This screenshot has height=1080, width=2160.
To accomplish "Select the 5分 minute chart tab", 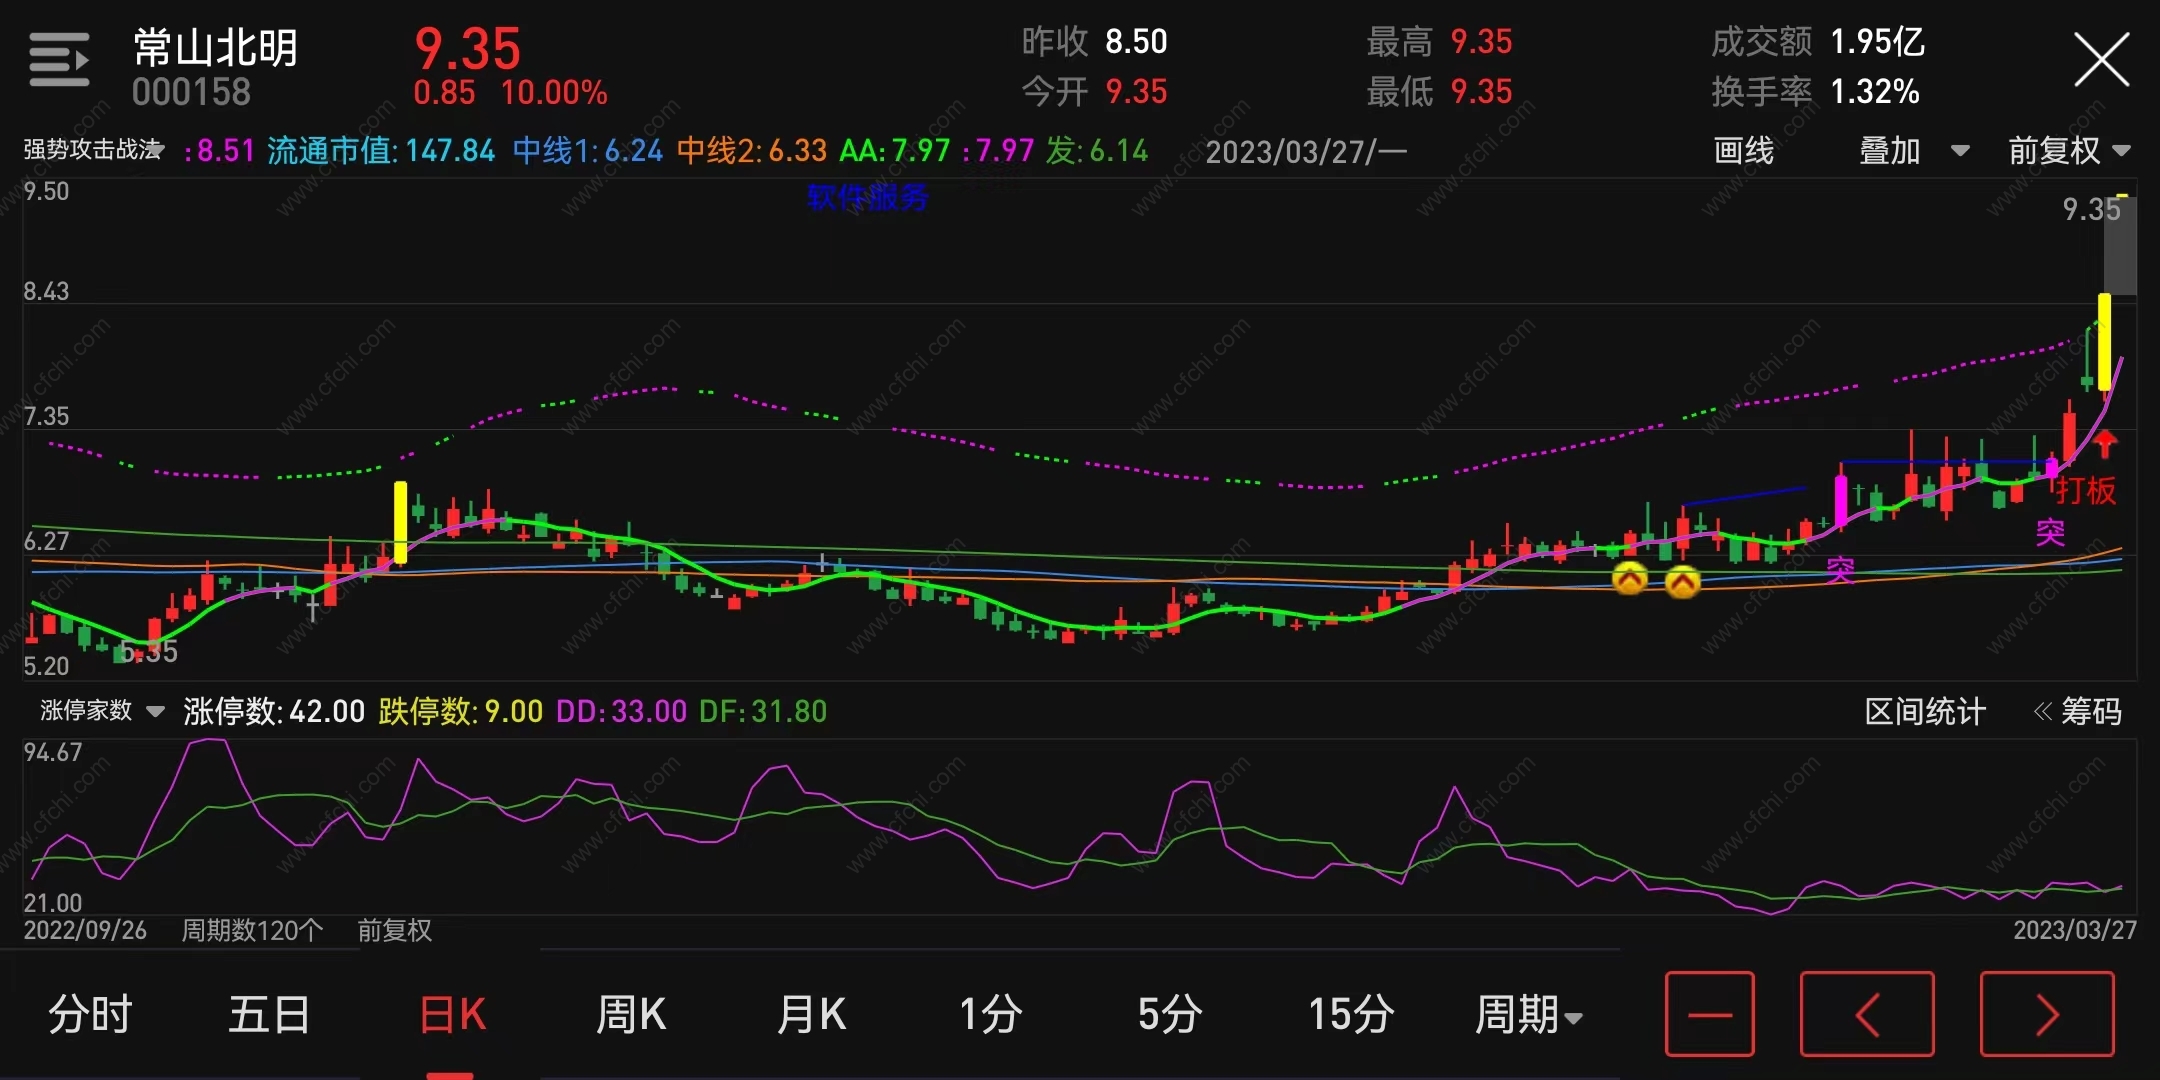I will click(1169, 1014).
